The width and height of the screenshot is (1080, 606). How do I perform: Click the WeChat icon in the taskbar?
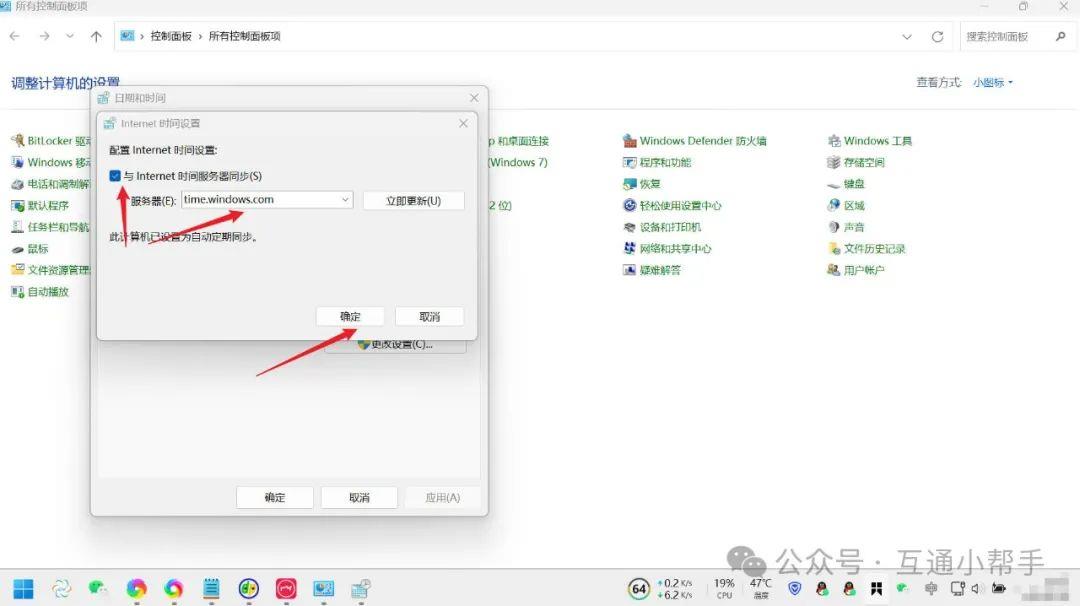[98, 589]
